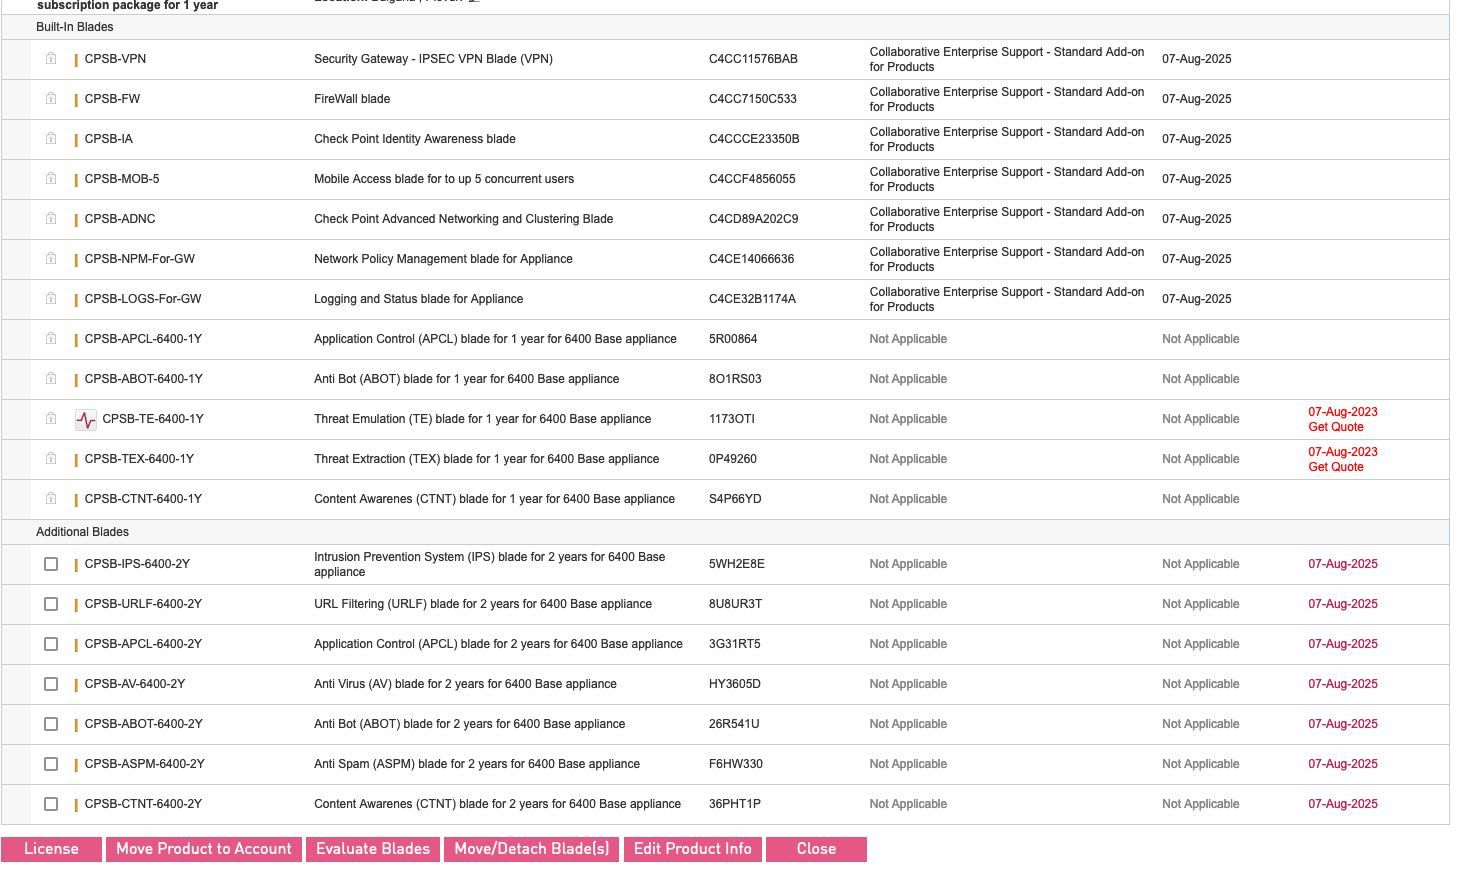Click the 'Additional Blades' section header
Screen dimensions: 1467x894
click(82, 532)
